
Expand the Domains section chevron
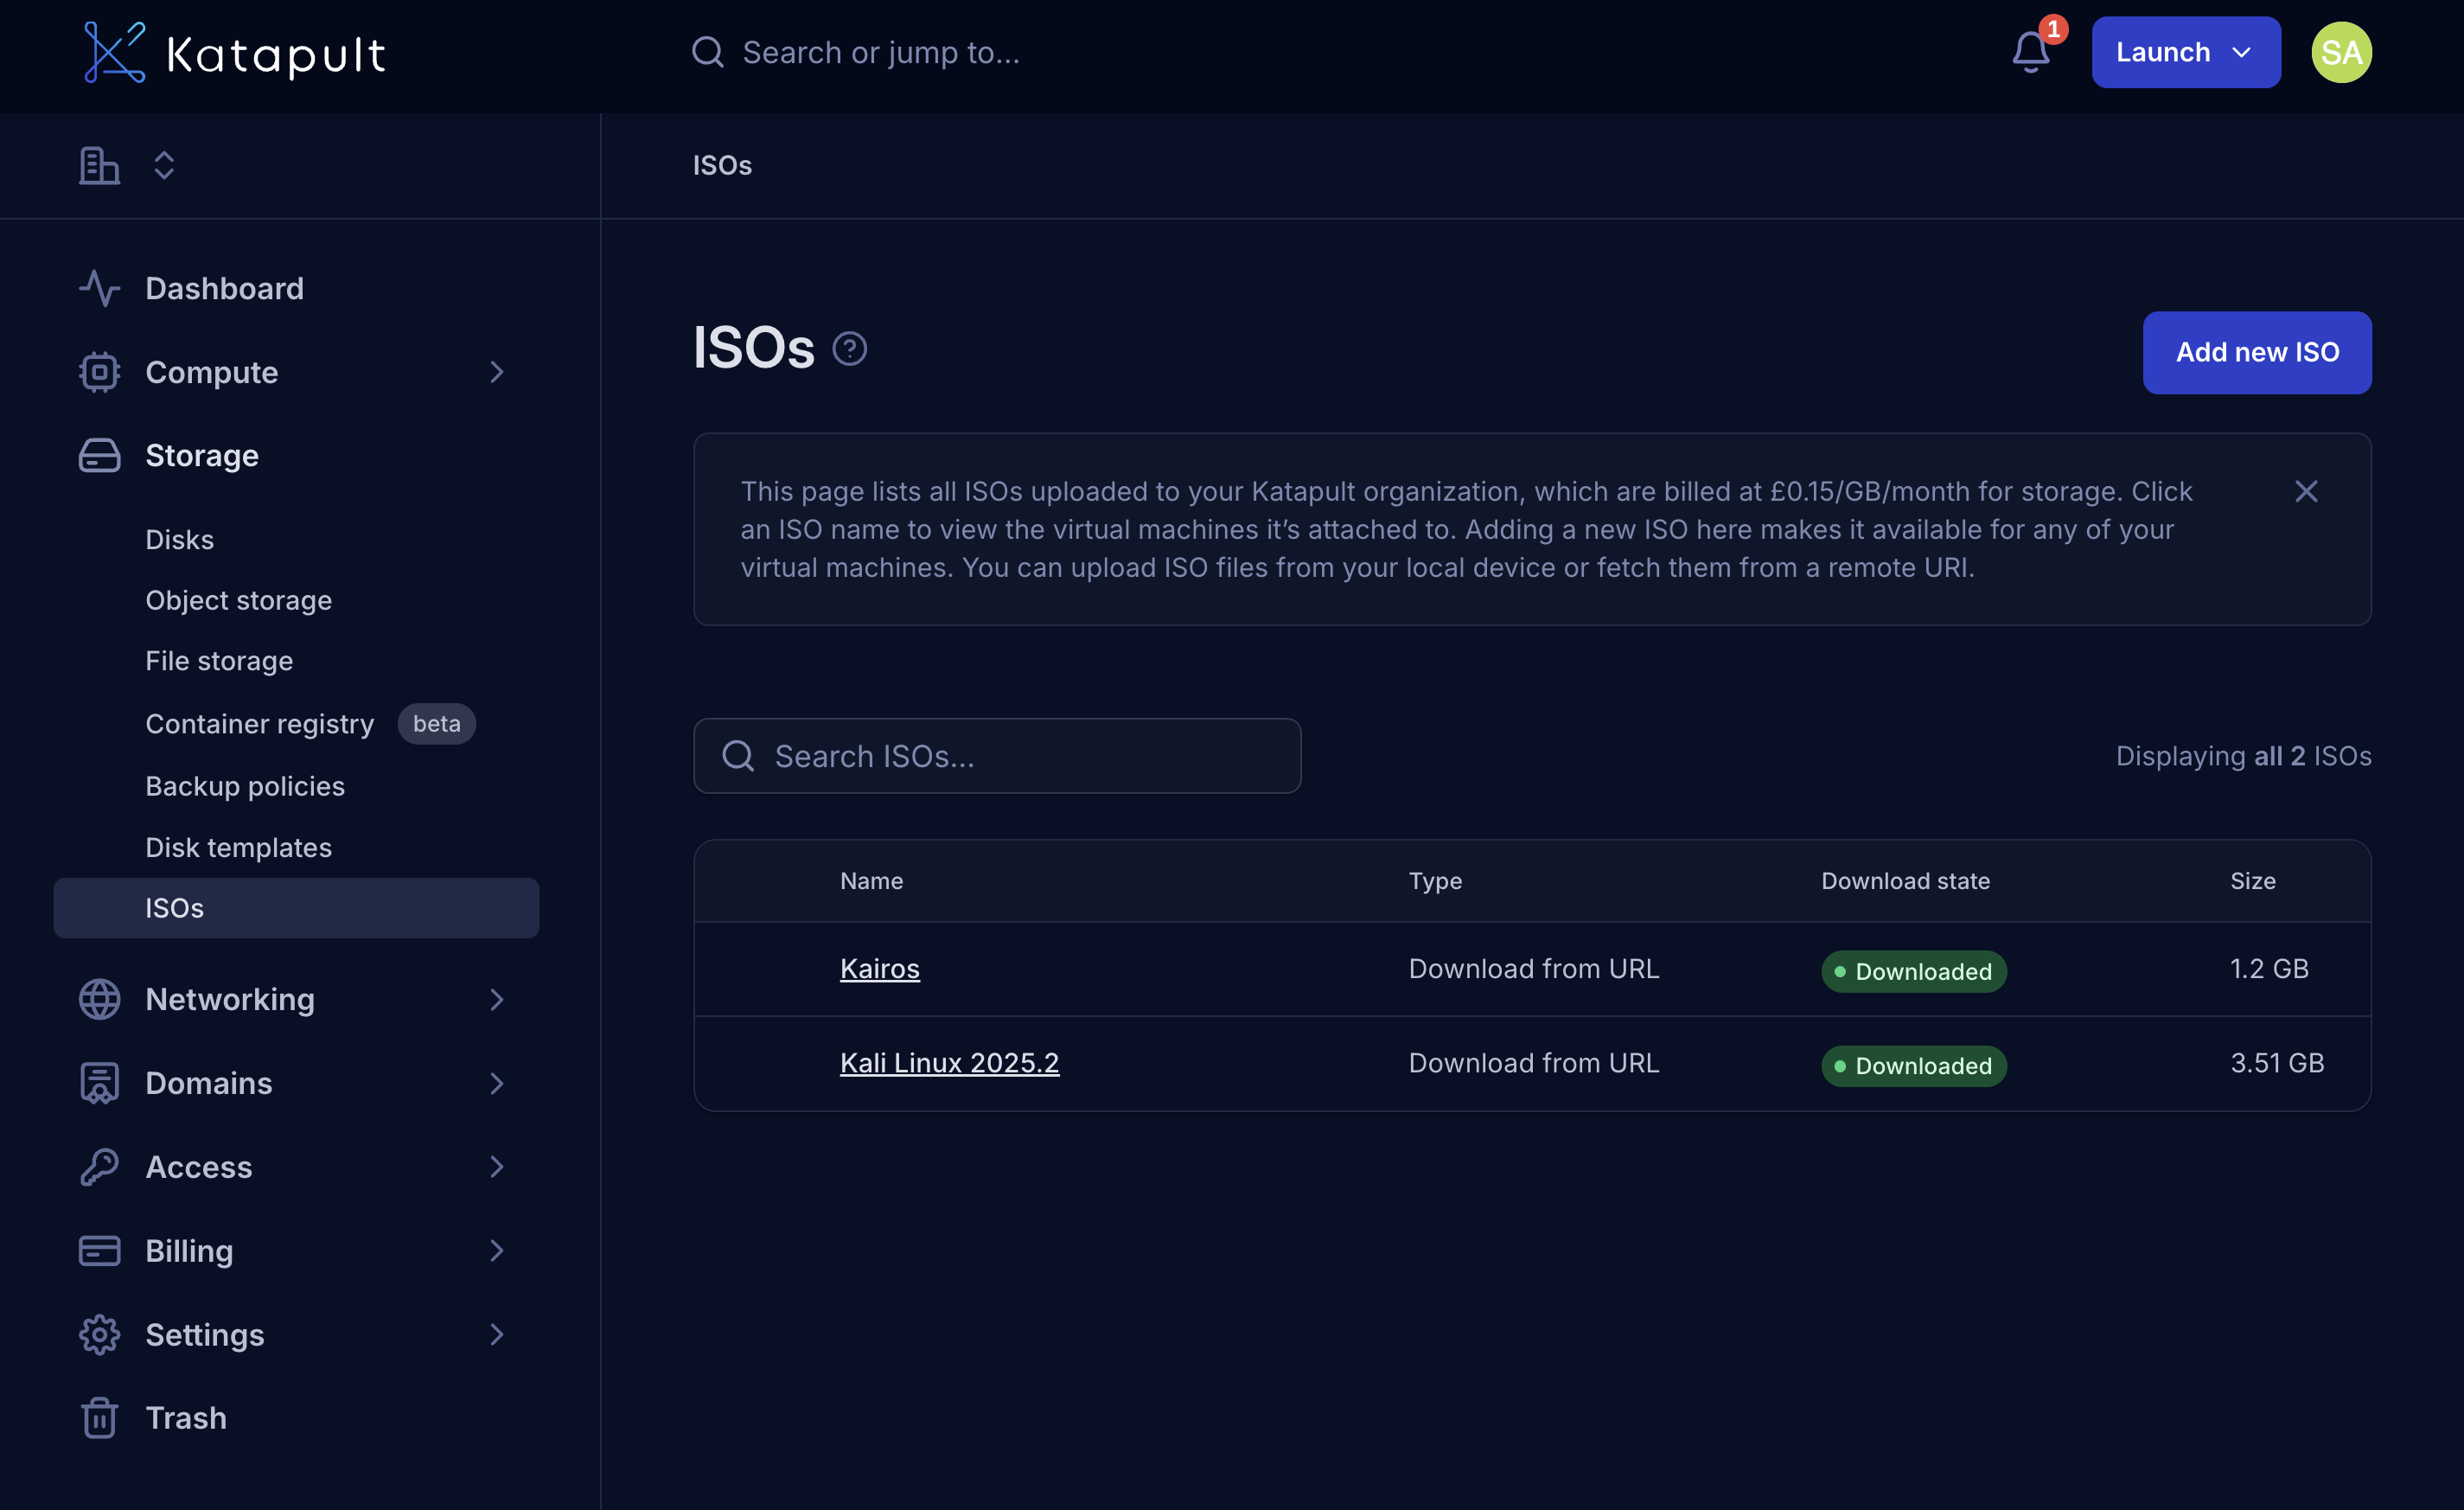pyautogui.click(x=496, y=1083)
